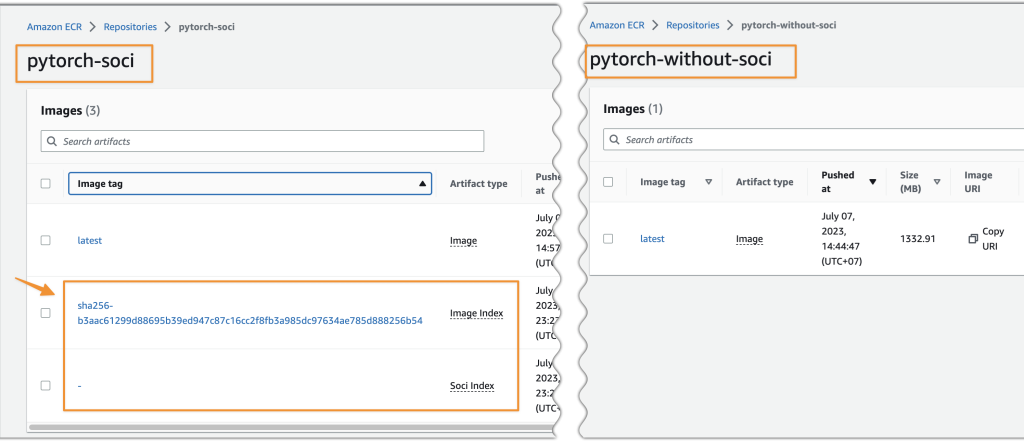The width and height of the screenshot is (1024, 441).
Task: Click Image artifact type in pytorch-soci latest row
Action: point(463,241)
